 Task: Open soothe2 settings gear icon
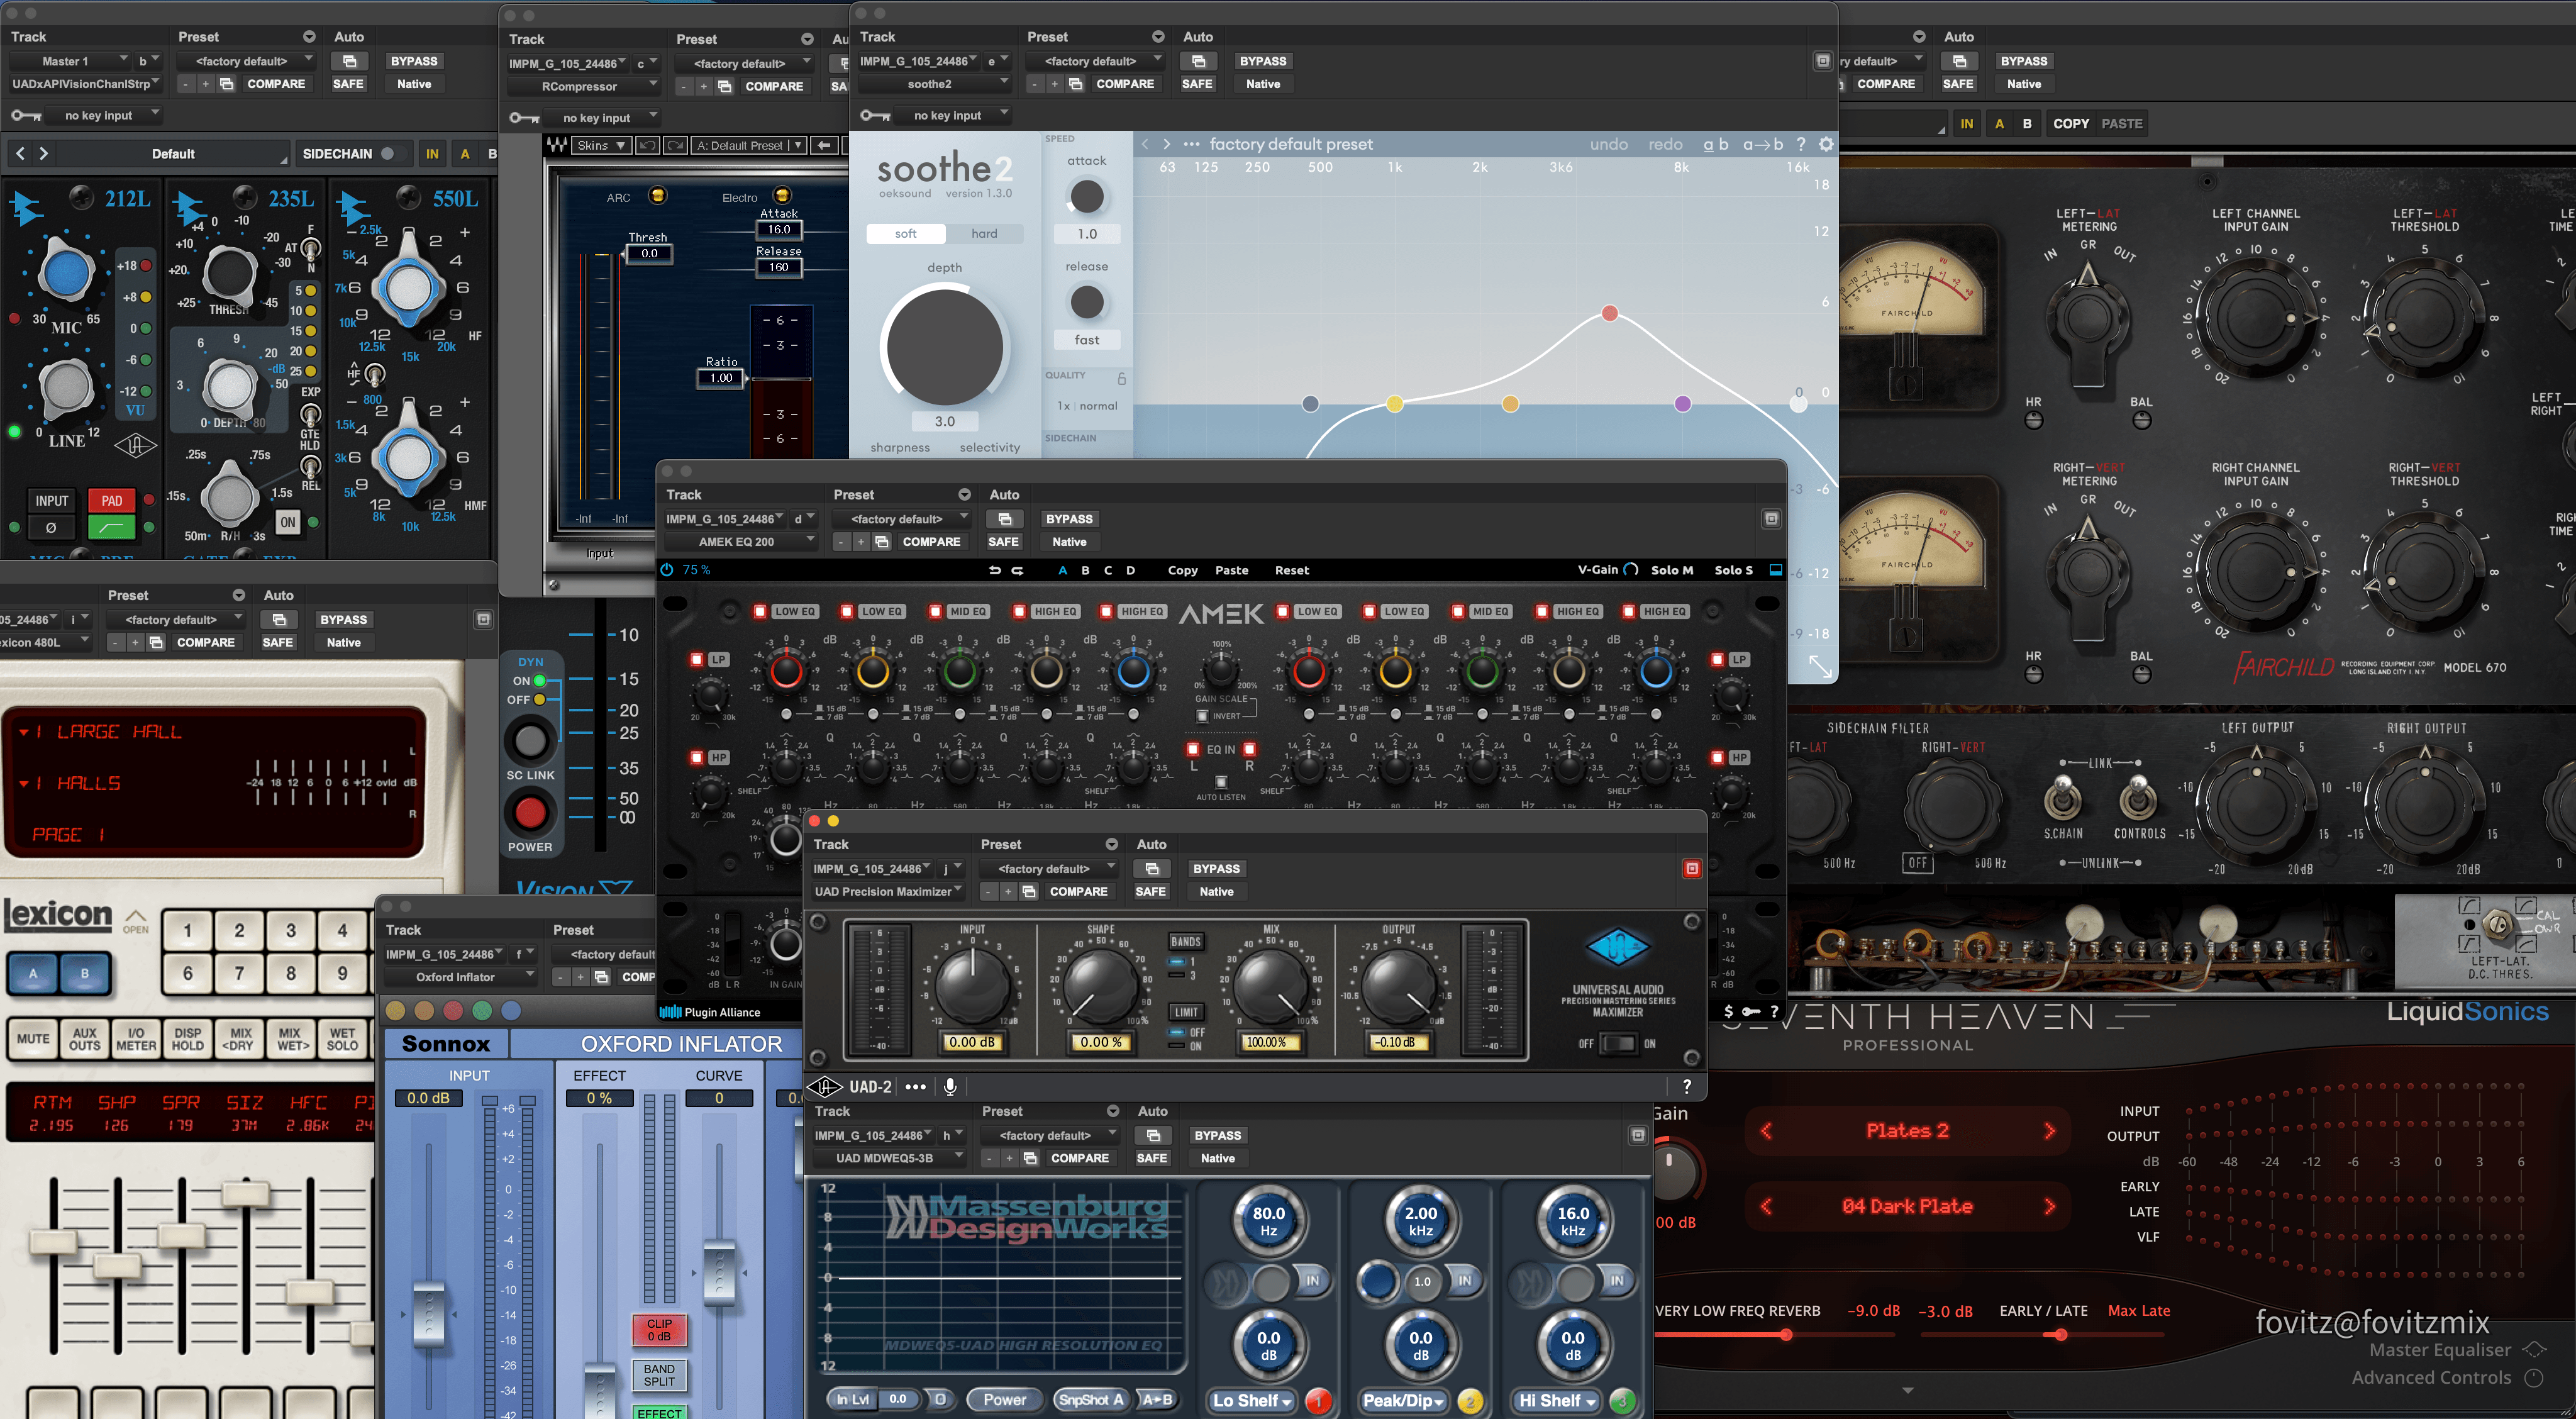pos(1826,144)
